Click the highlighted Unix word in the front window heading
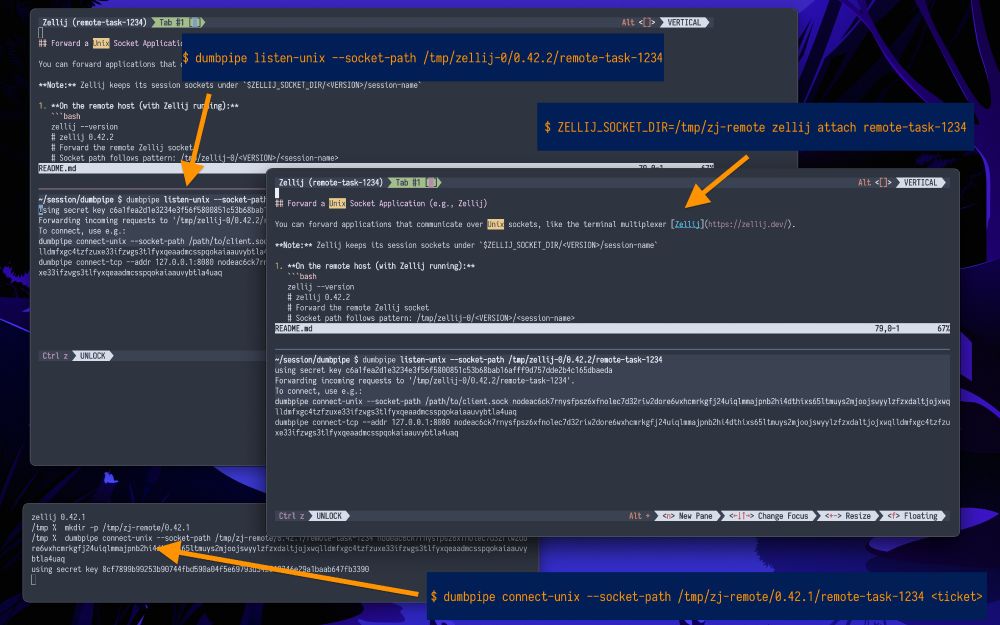 point(337,203)
